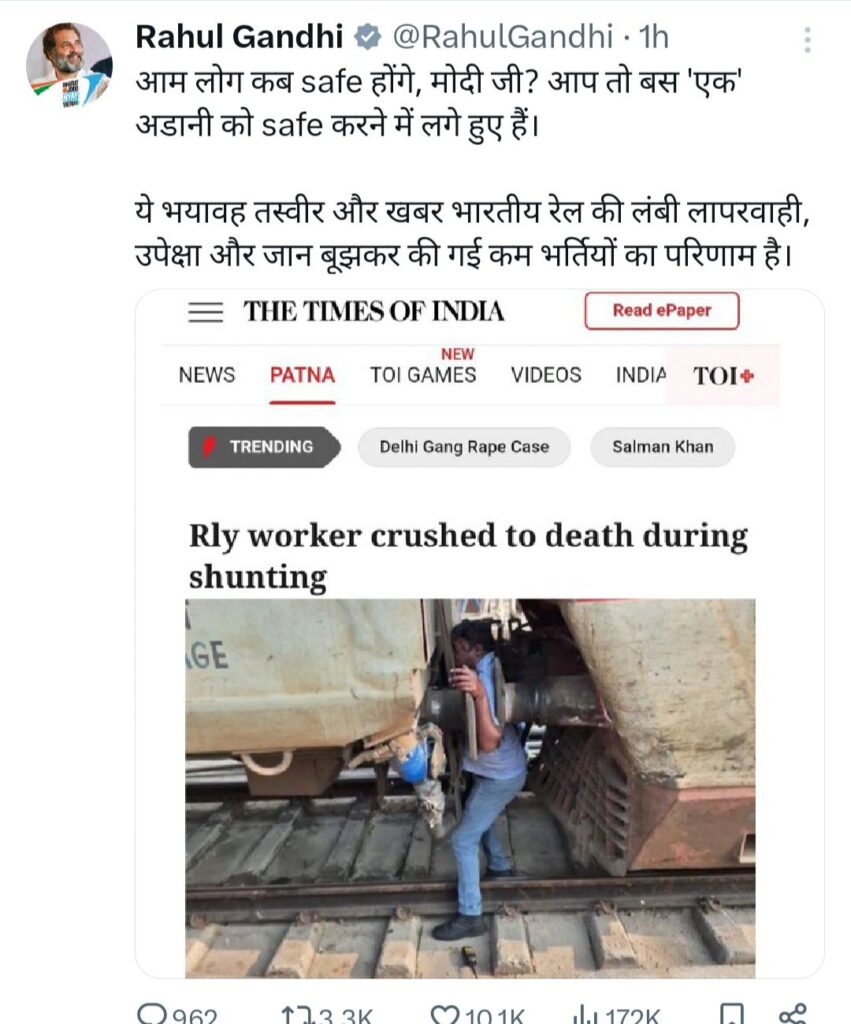Click the verified badge beside Rahul Gandhi
The image size is (851, 1024).
(x=368, y=37)
